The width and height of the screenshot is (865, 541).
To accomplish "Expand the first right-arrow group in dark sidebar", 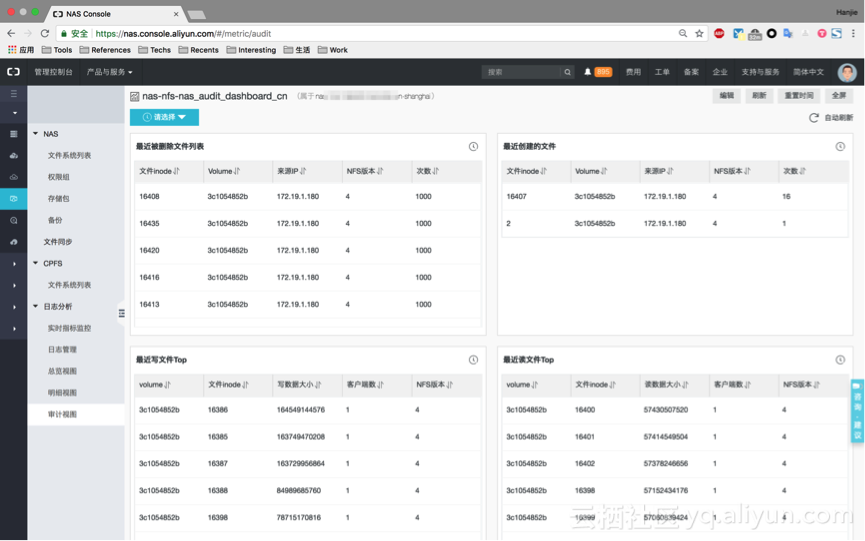I will tap(14, 264).
